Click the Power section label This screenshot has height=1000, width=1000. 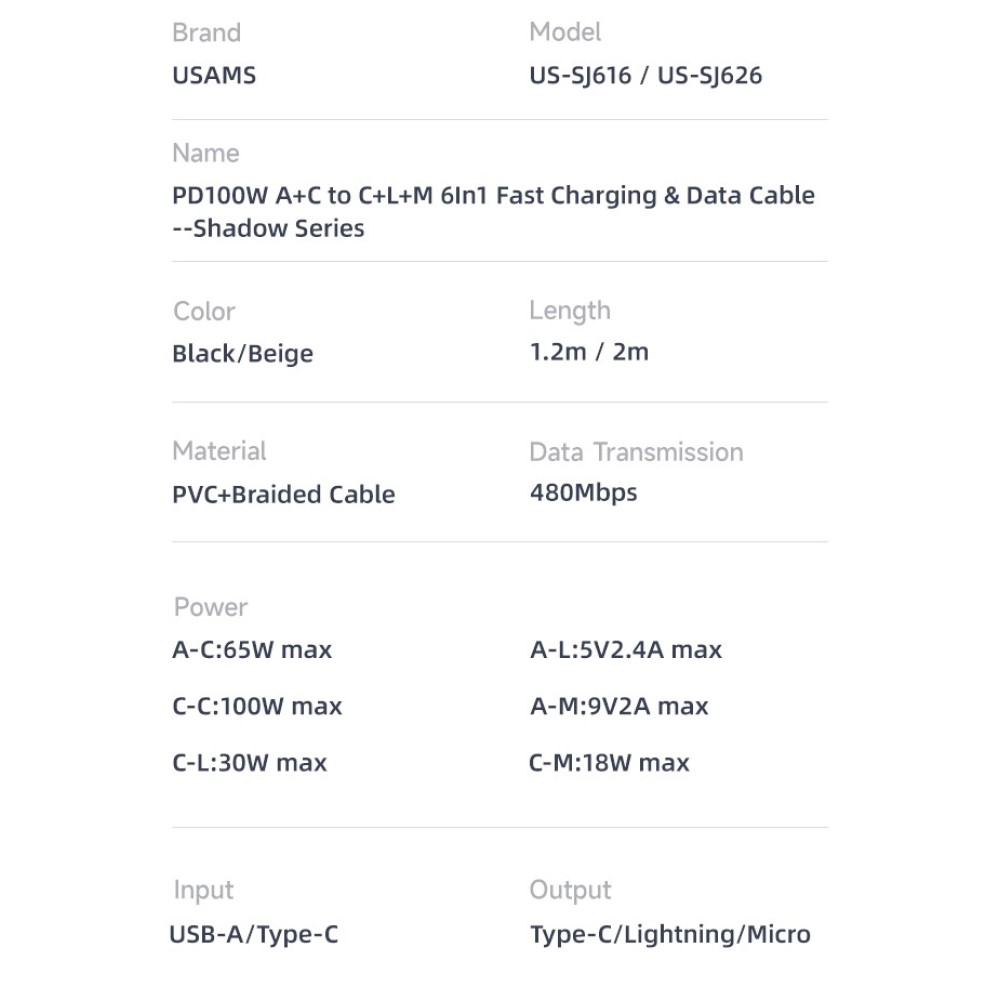(x=210, y=607)
